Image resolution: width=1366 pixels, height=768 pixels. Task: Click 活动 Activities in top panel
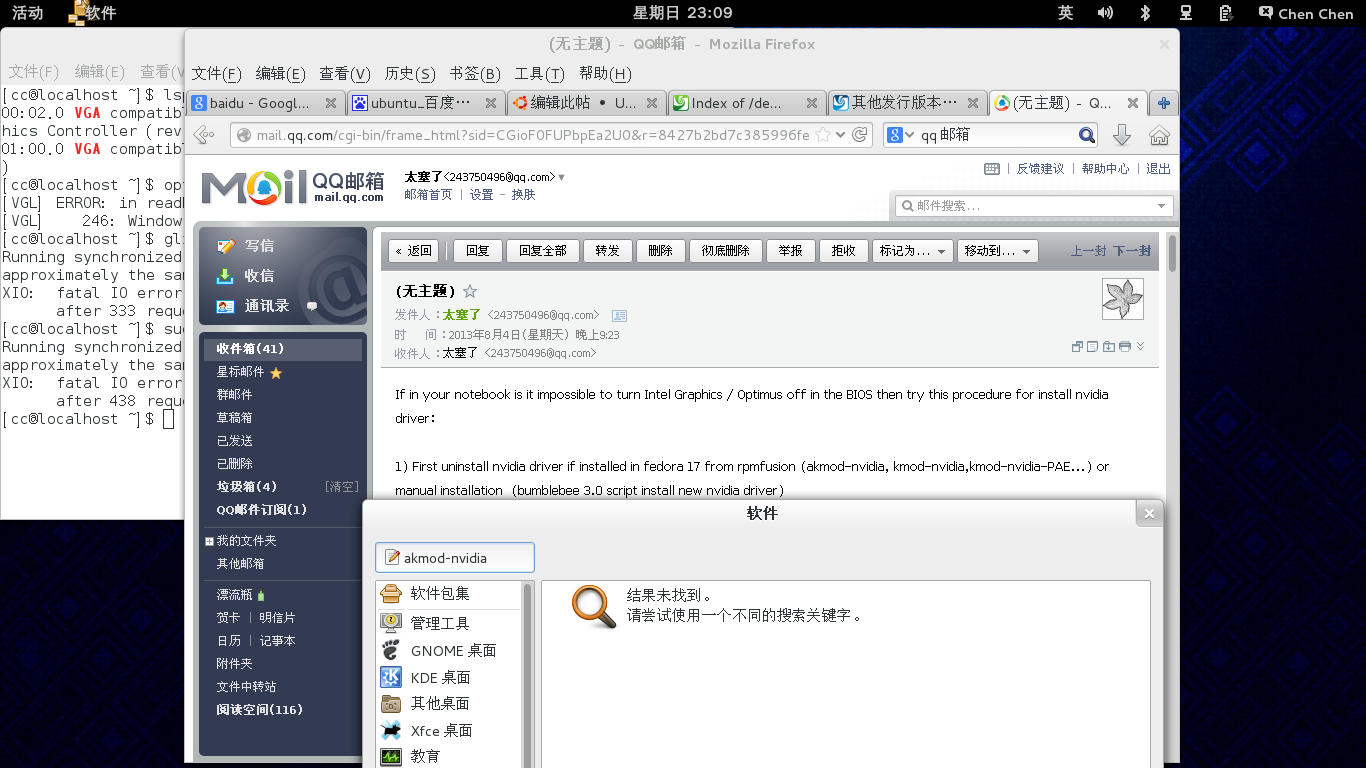[x=27, y=13]
